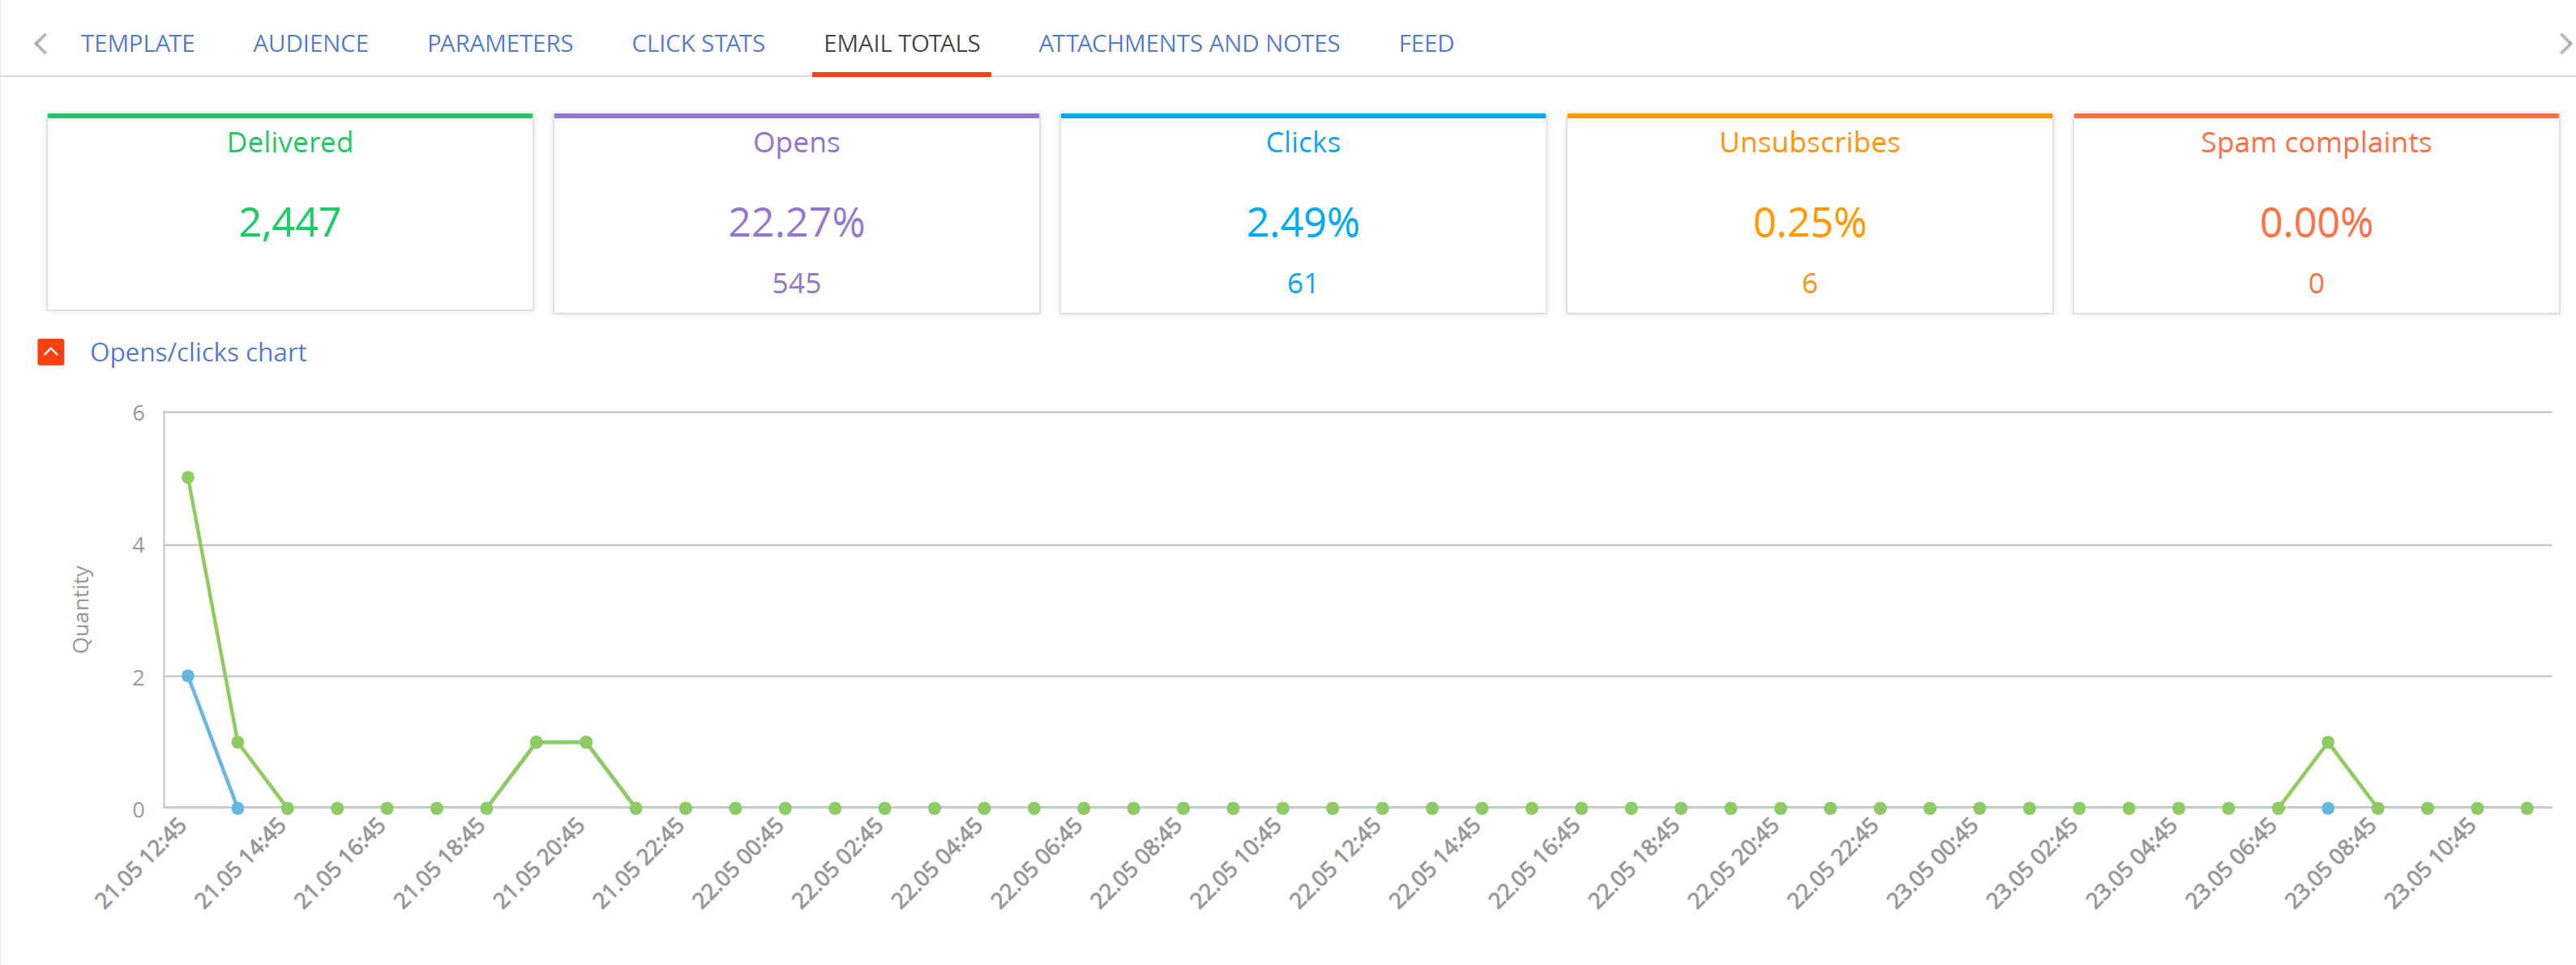The width and height of the screenshot is (2576, 965).
Task: Open ATTACHMENTS AND NOTES tab
Action: point(1189,44)
